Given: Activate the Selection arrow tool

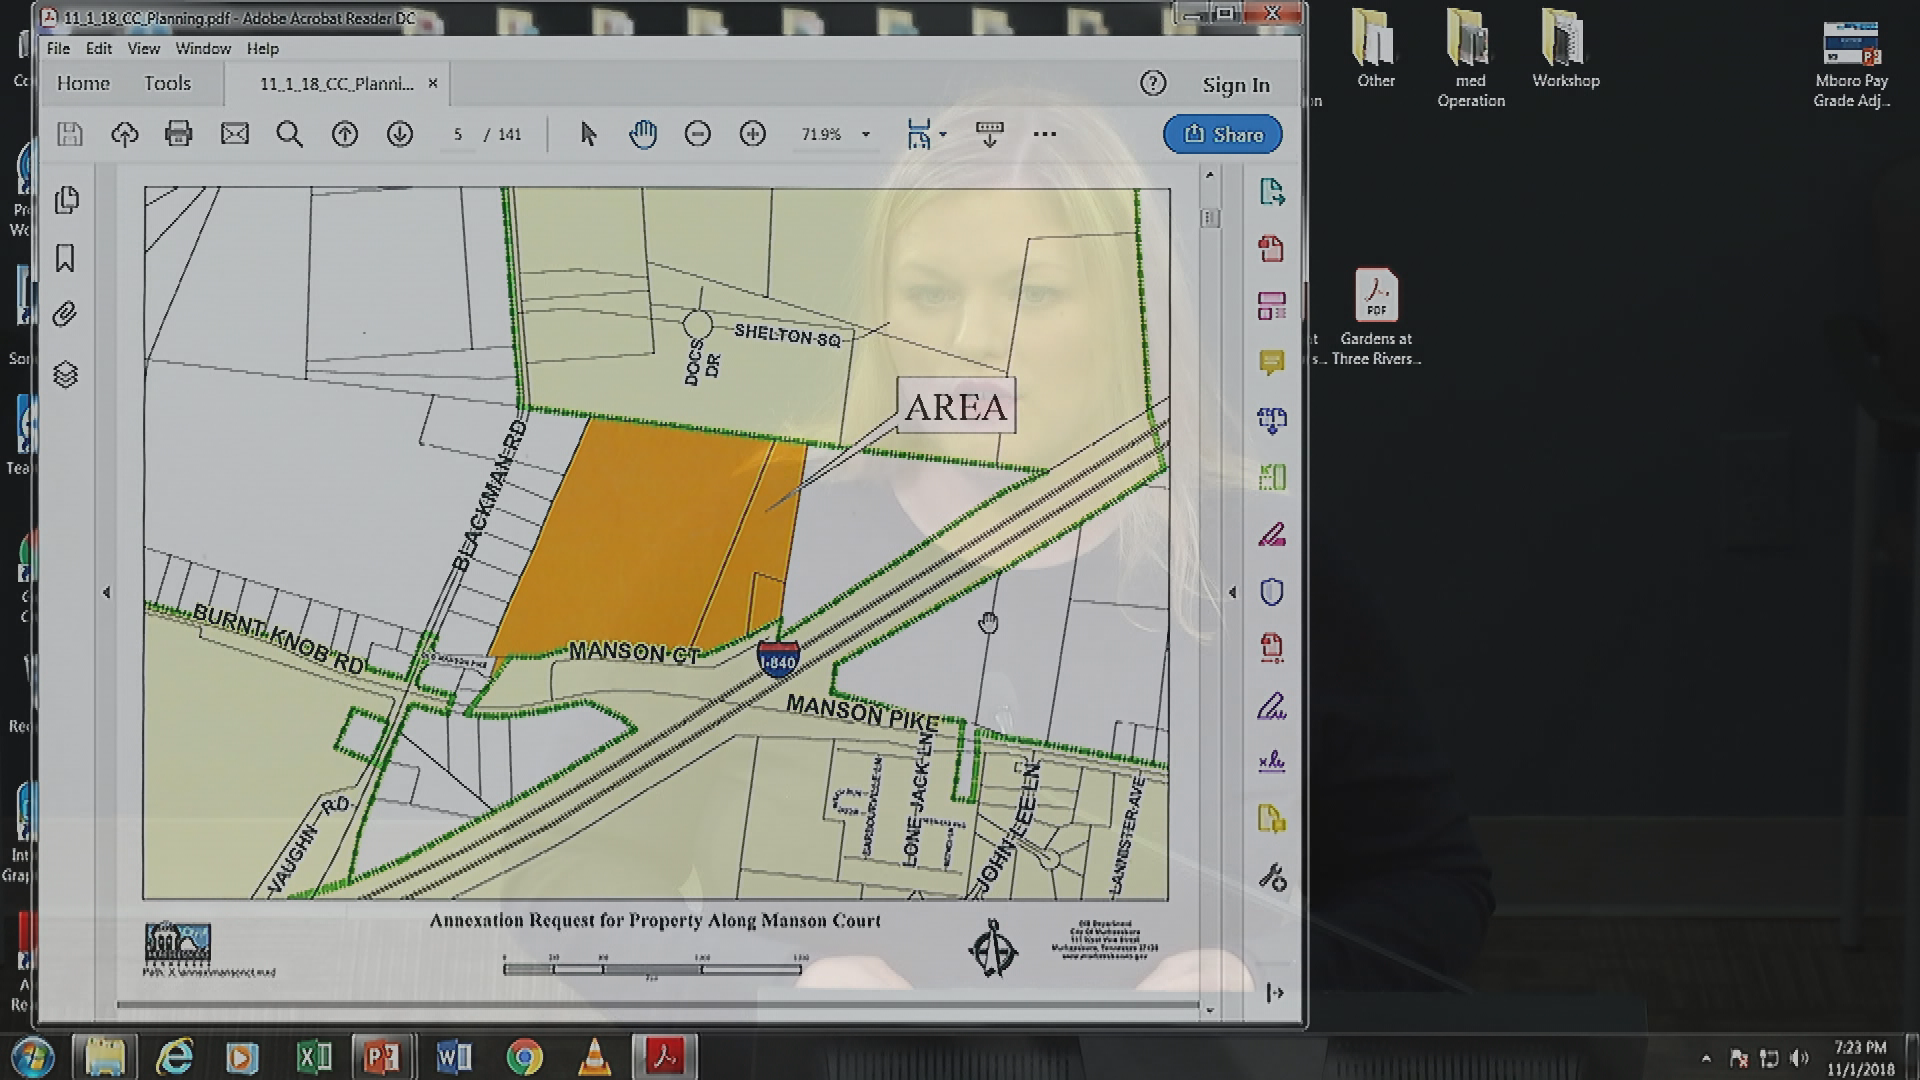Looking at the screenshot, I should 588,134.
